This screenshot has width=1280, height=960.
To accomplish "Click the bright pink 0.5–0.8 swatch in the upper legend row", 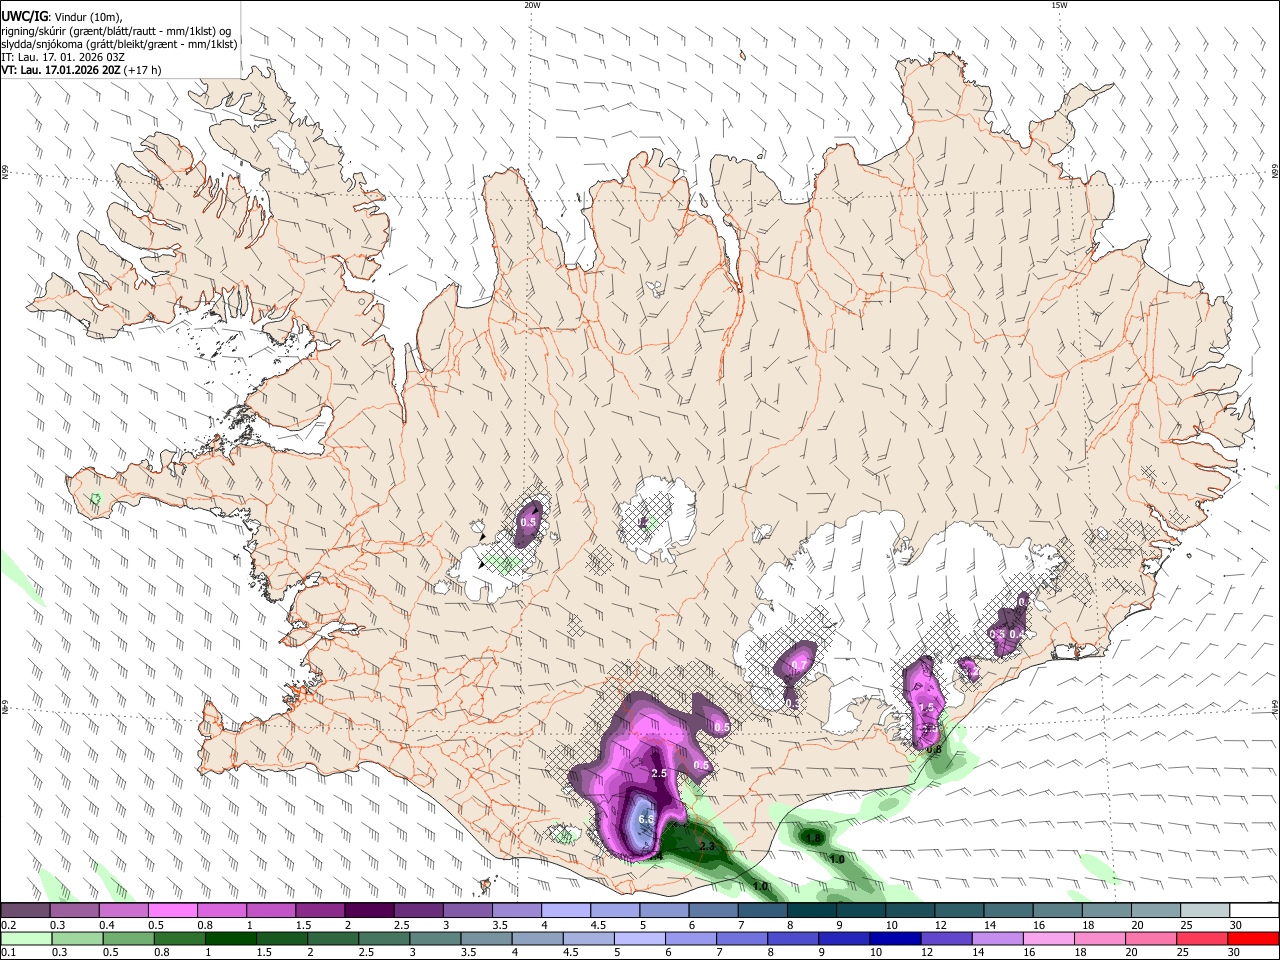I will (172, 911).
